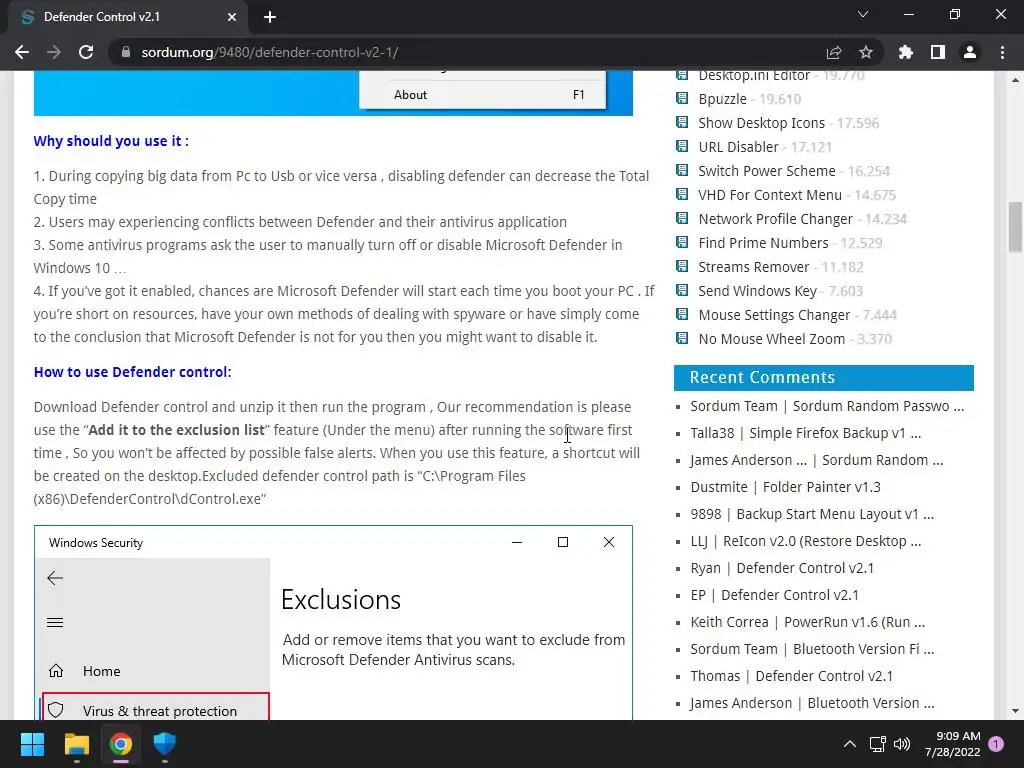1024x768 pixels.
Task: Click Home in Windows Security image
Action: coord(101,671)
